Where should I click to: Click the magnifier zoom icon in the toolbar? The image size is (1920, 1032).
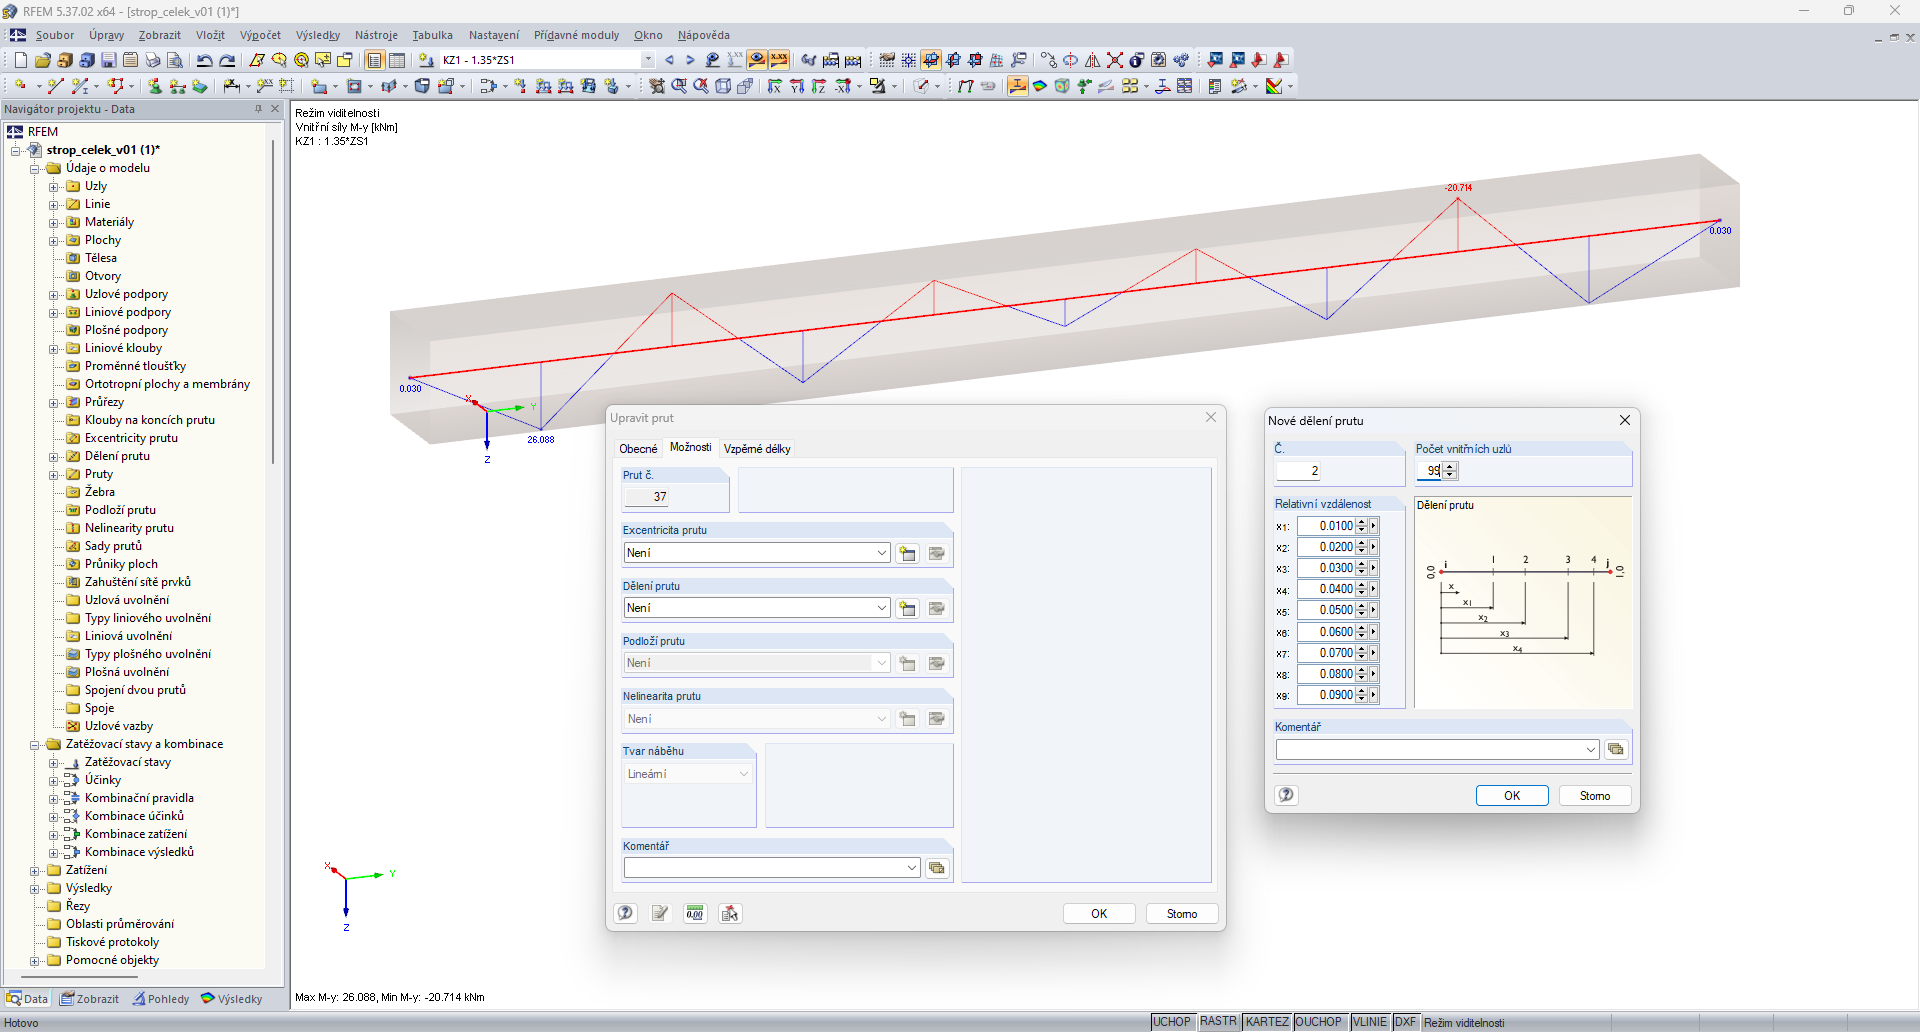[678, 86]
